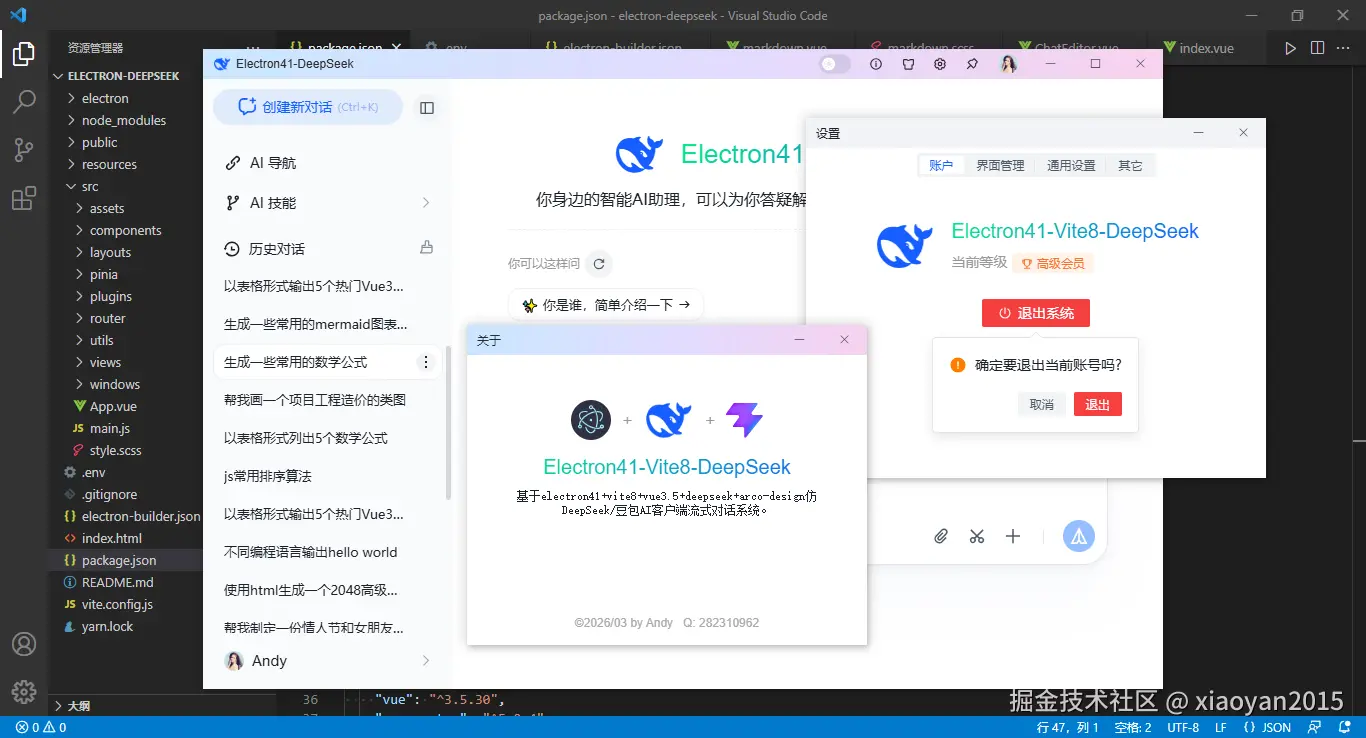Click the plus icon in the chat input
The height and width of the screenshot is (738, 1366).
1013,536
